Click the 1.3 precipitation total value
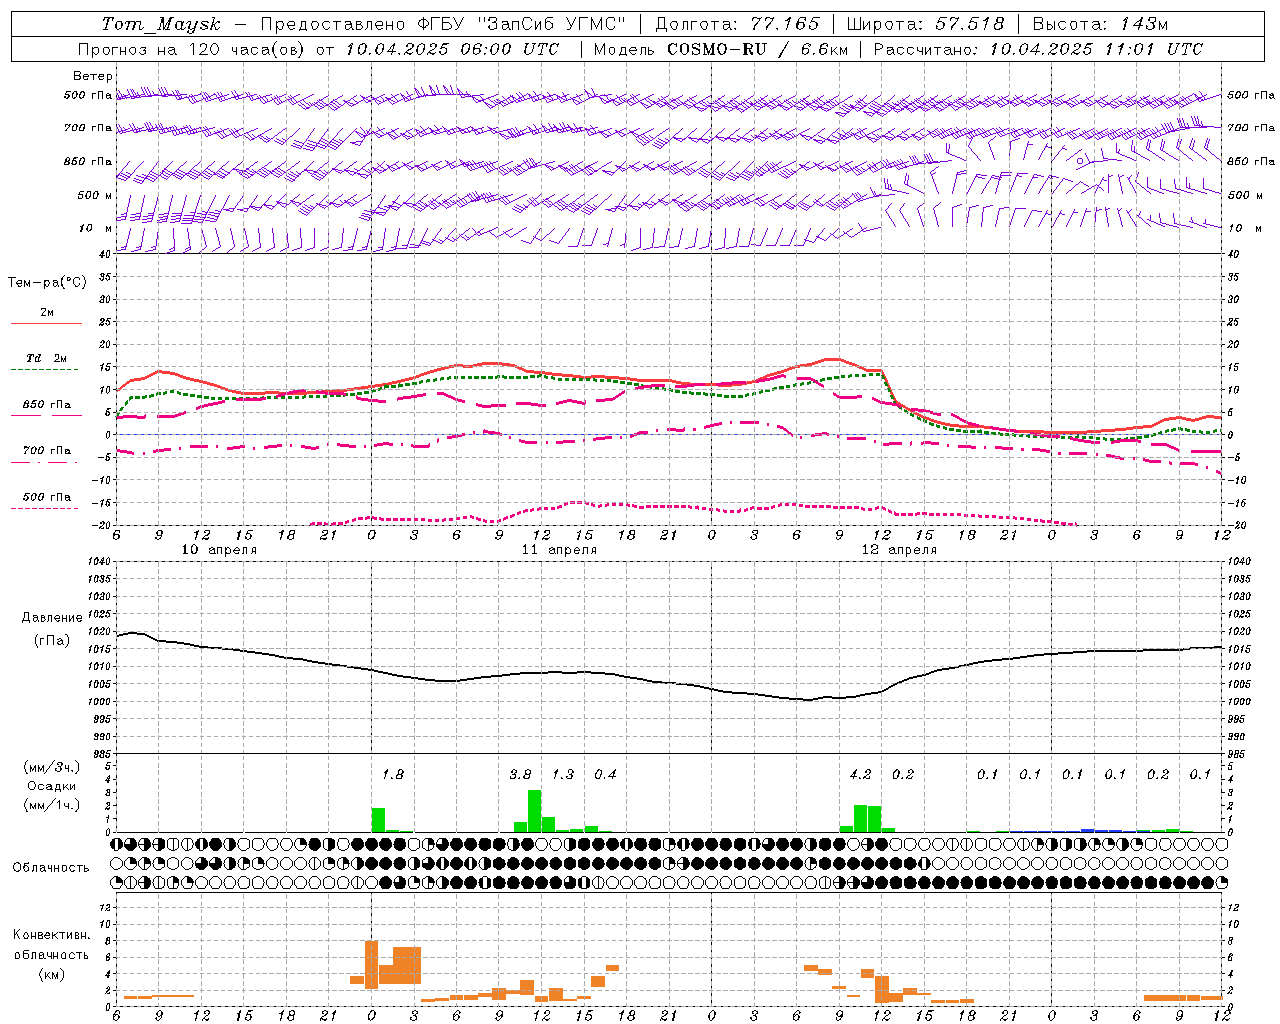1280x1024 pixels. 563,774
